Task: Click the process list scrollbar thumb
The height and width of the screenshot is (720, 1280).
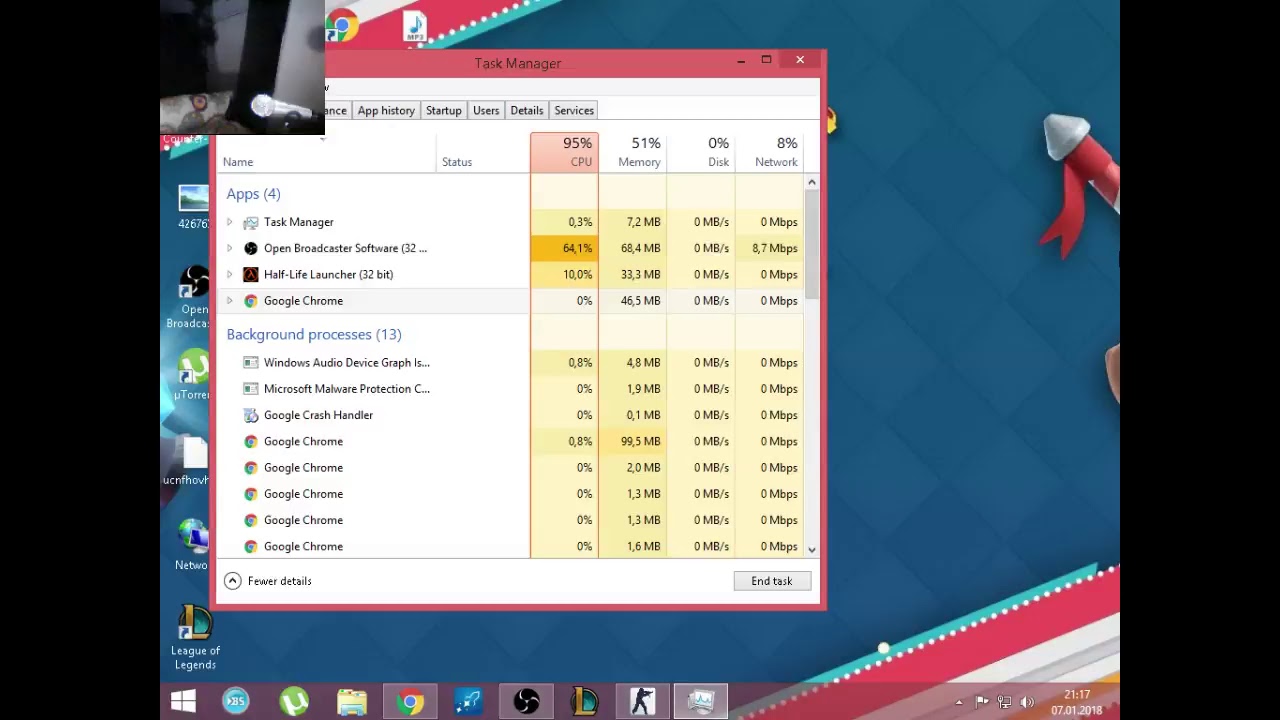Action: pos(812,245)
